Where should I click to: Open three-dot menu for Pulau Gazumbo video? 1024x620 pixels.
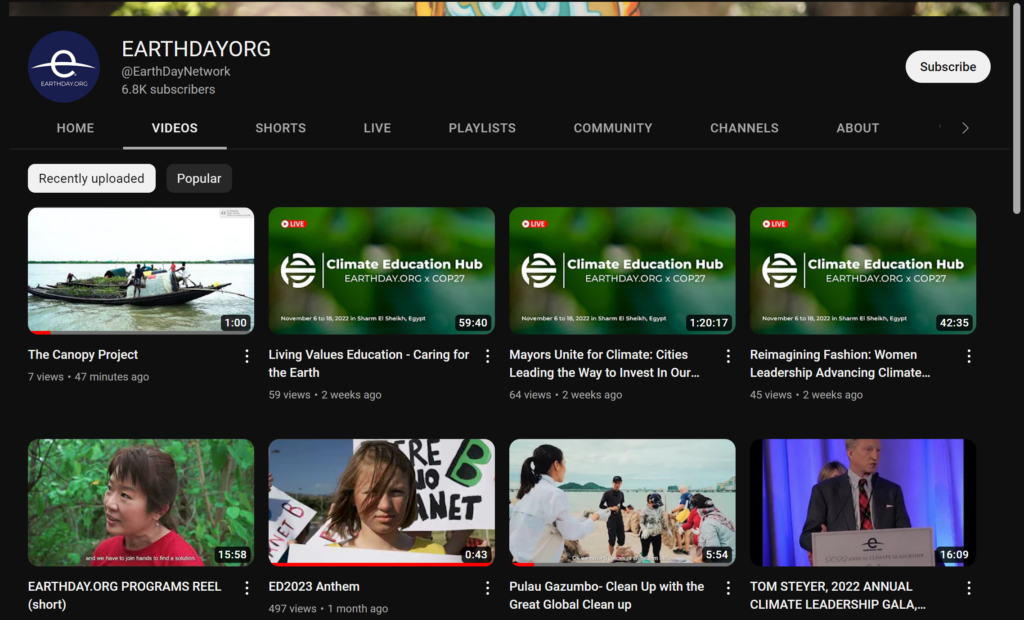coord(728,588)
